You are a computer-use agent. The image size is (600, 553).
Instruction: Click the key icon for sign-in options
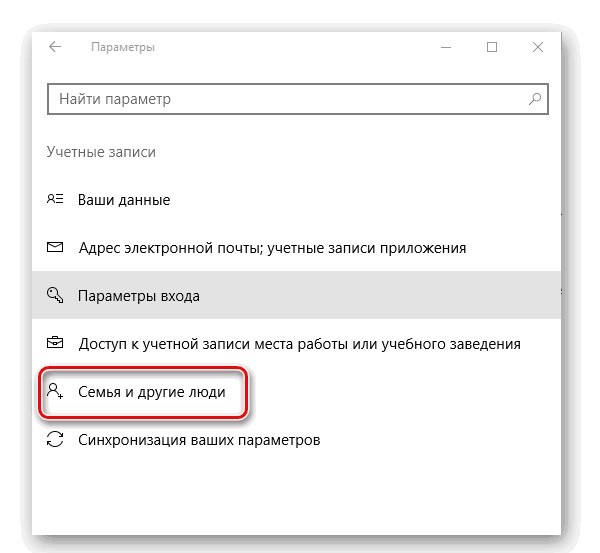point(55,296)
